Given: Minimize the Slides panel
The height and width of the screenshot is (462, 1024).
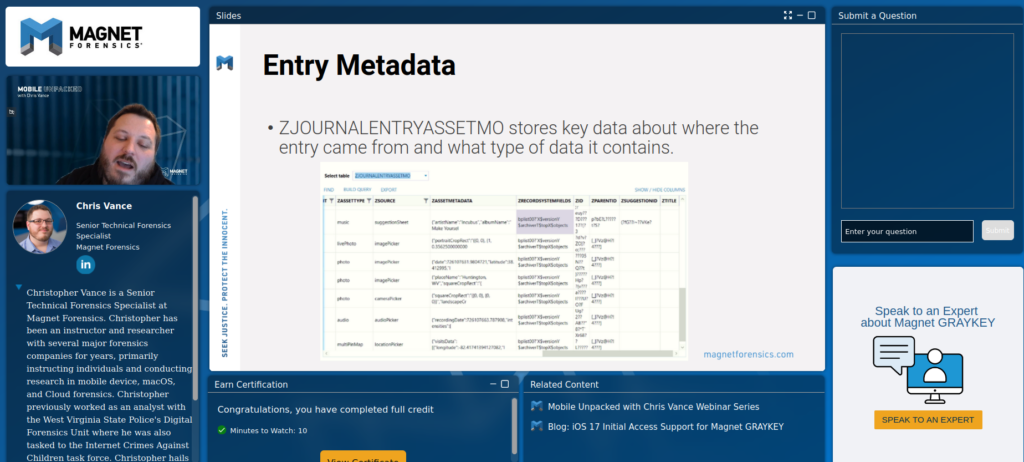Looking at the screenshot, I should pos(800,15).
